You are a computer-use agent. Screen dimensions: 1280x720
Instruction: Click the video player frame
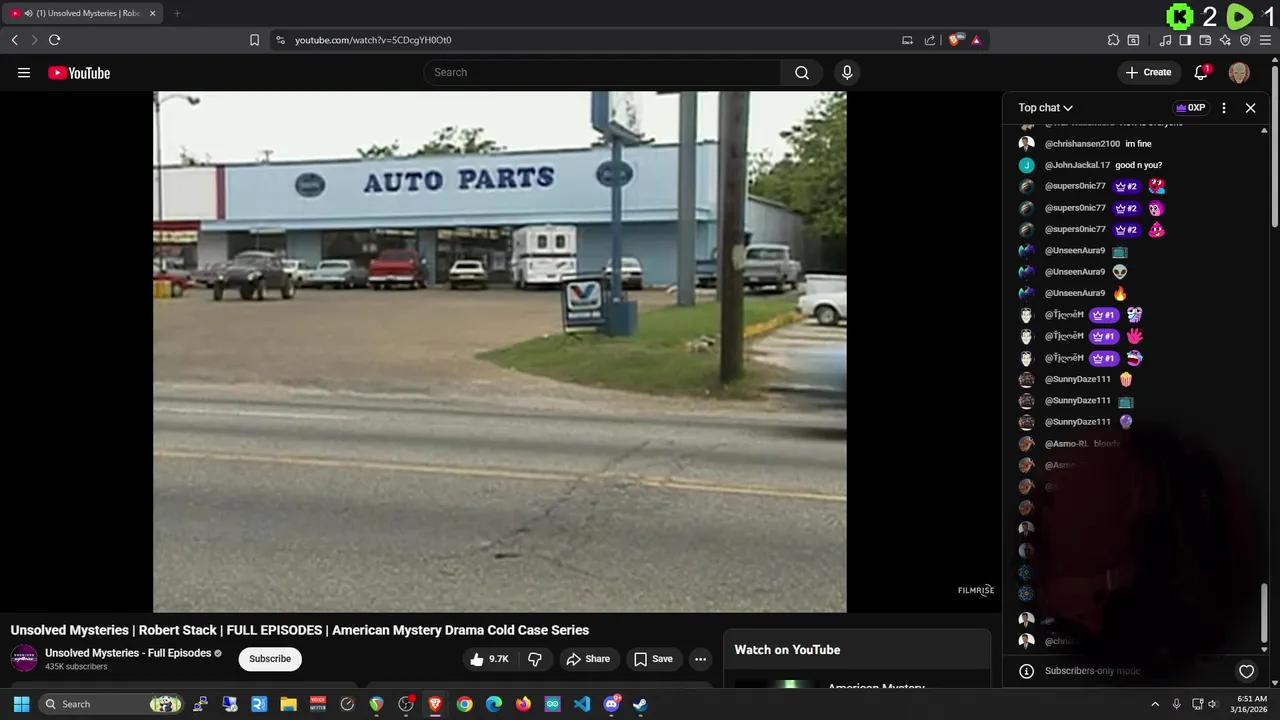500,351
